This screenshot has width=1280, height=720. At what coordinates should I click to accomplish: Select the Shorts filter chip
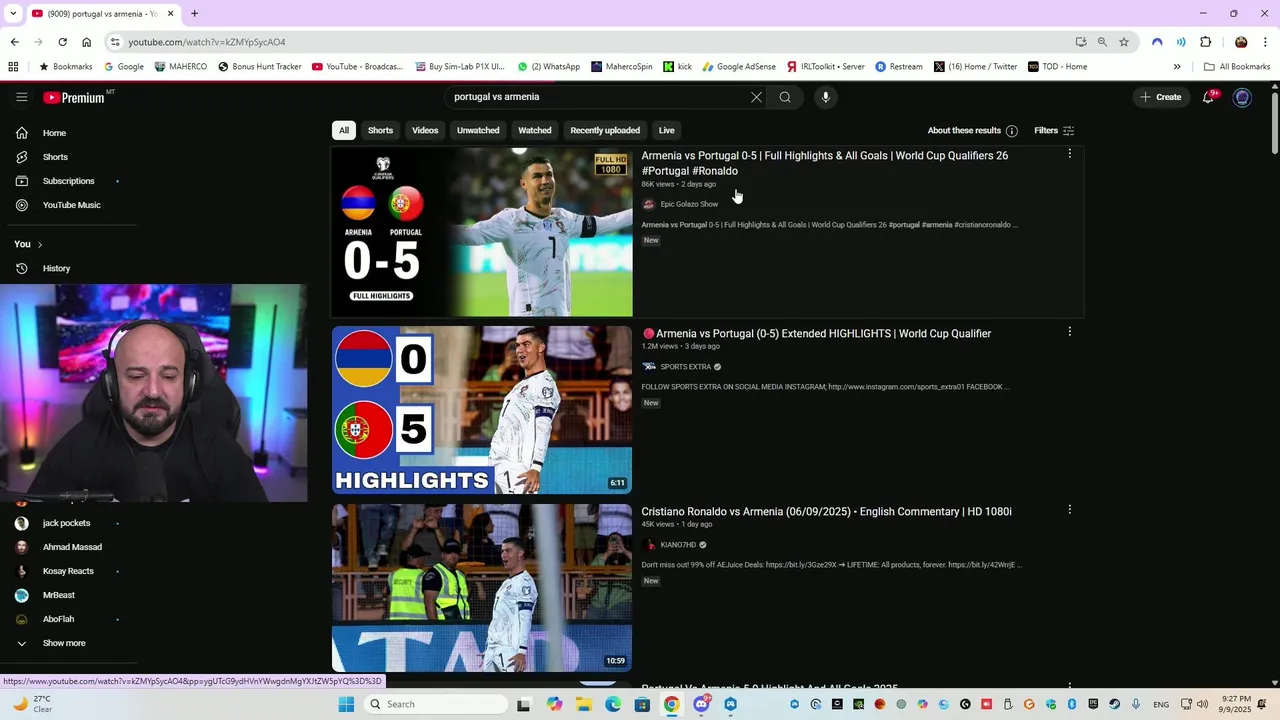pyautogui.click(x=380, y=130)
